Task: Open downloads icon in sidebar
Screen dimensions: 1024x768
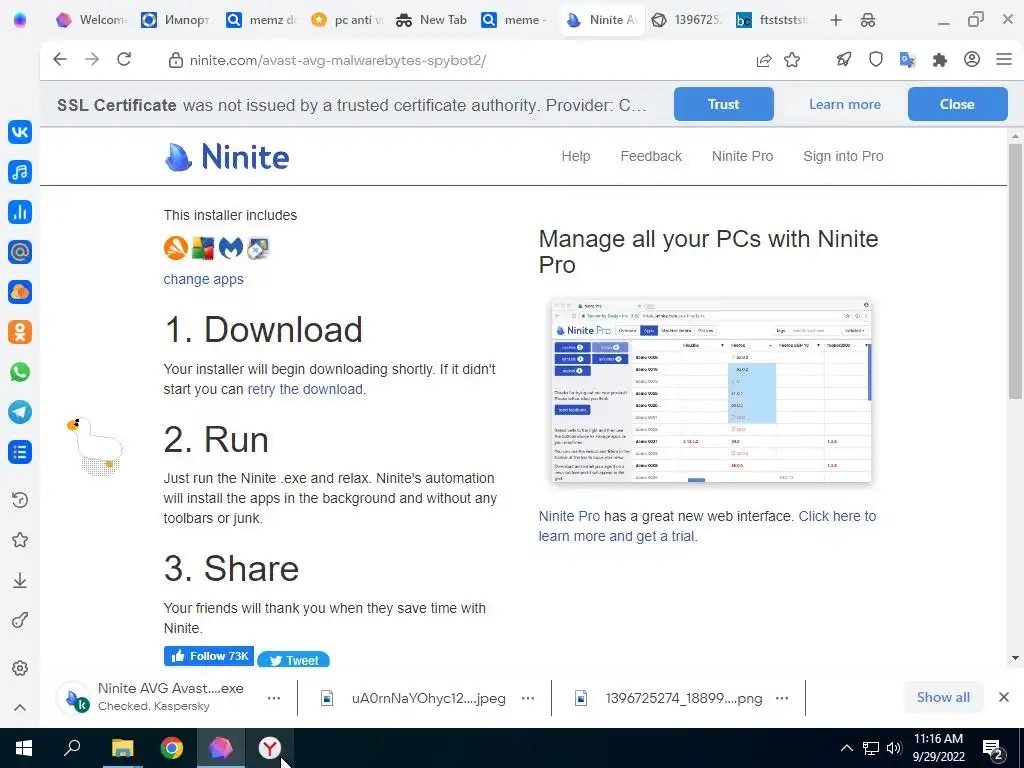Action: (20, 581)
